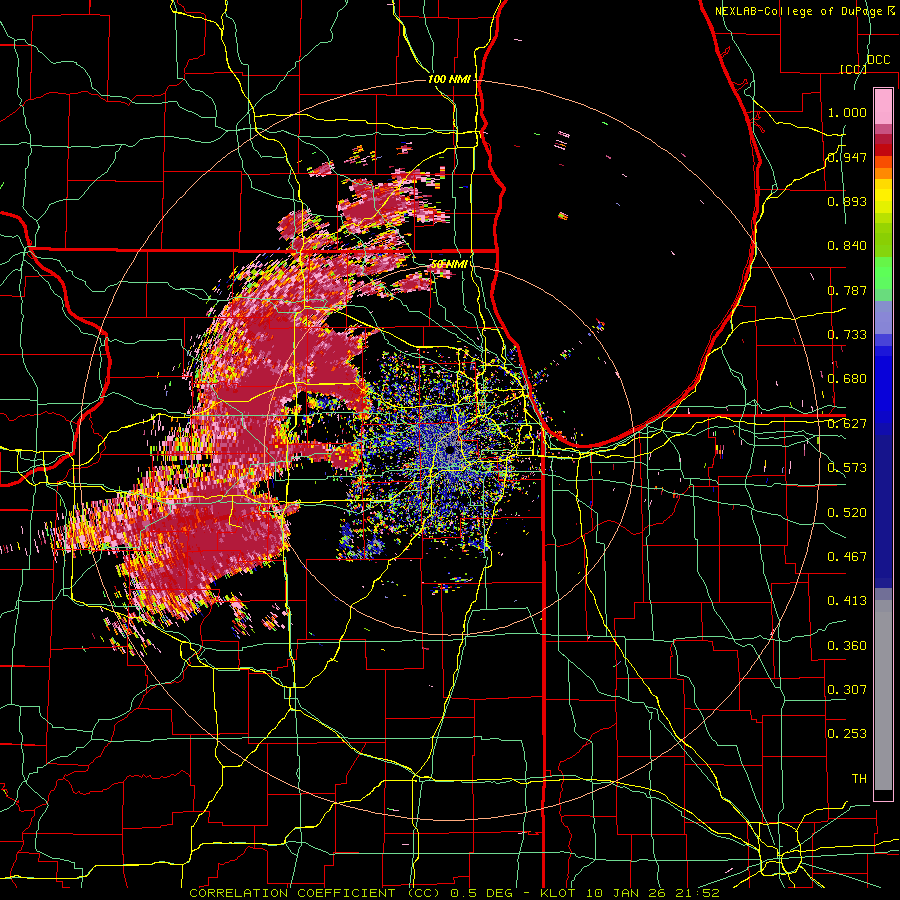Image resolution: width=900 pixels, height=900 pixels.
Task: Pick the light pink band of color scale
Action: point(883,106)
